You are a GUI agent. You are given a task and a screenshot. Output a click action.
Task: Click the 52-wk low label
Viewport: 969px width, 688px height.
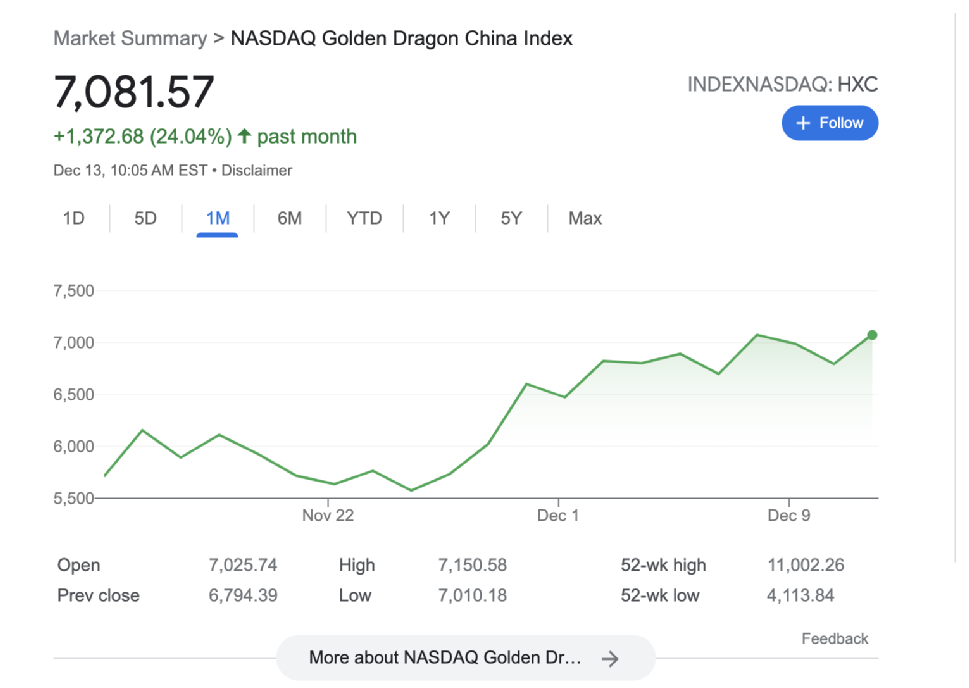[660, 595]
